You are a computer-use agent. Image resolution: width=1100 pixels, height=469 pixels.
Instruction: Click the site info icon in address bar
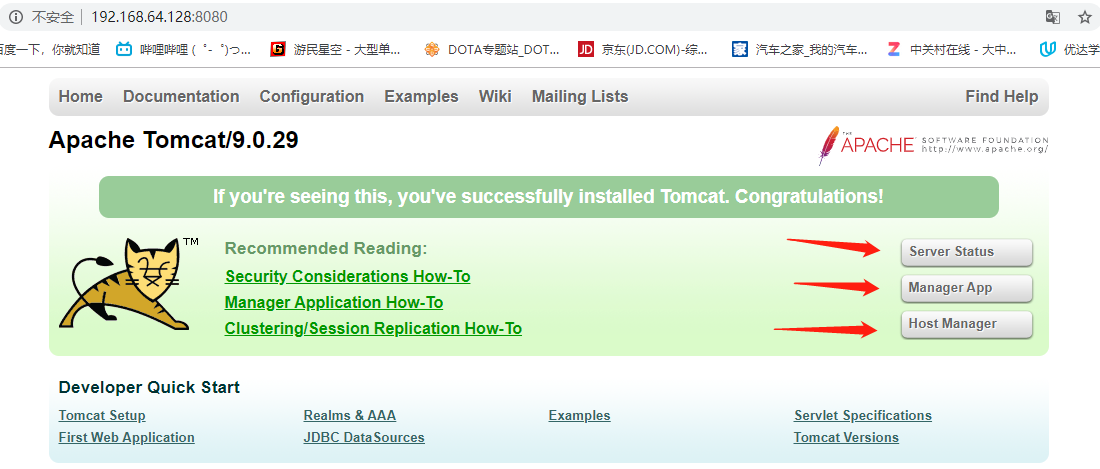coord(15,17)
